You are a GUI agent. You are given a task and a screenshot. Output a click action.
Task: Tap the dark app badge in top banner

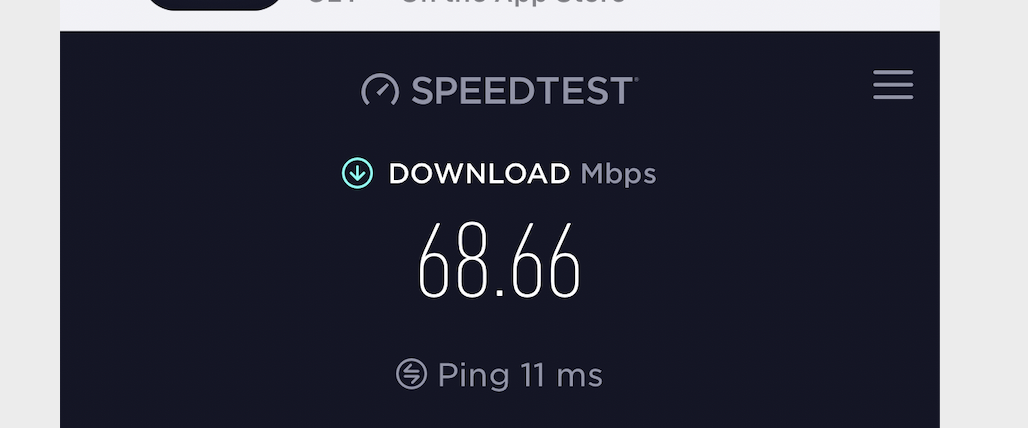(216, 5)
